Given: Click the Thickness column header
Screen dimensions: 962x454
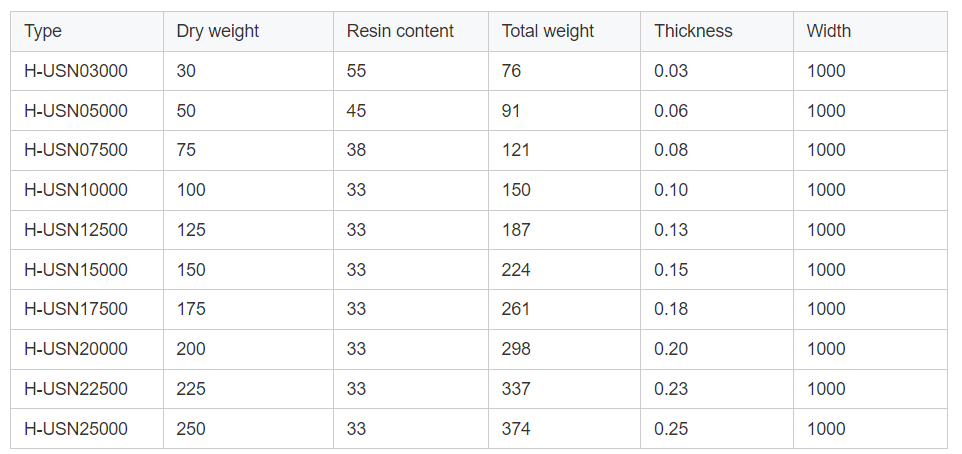Looking at the screenshot, I should tap(693, 31).
